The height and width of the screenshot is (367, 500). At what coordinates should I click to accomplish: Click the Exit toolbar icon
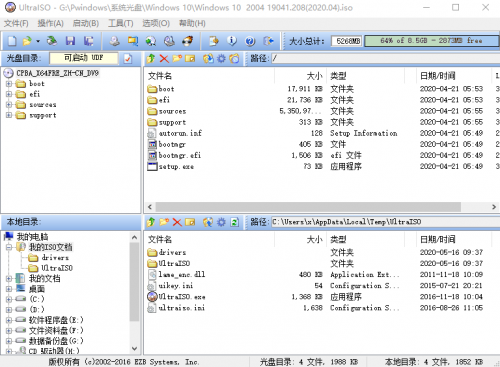(268, 41)
